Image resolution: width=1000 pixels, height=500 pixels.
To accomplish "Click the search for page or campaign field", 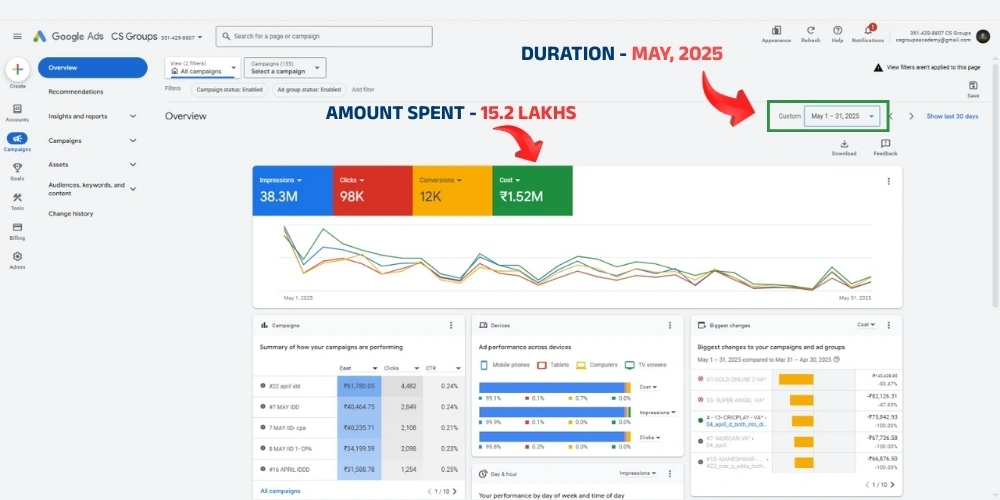I will pyautogui.click(x=324, y=36).
